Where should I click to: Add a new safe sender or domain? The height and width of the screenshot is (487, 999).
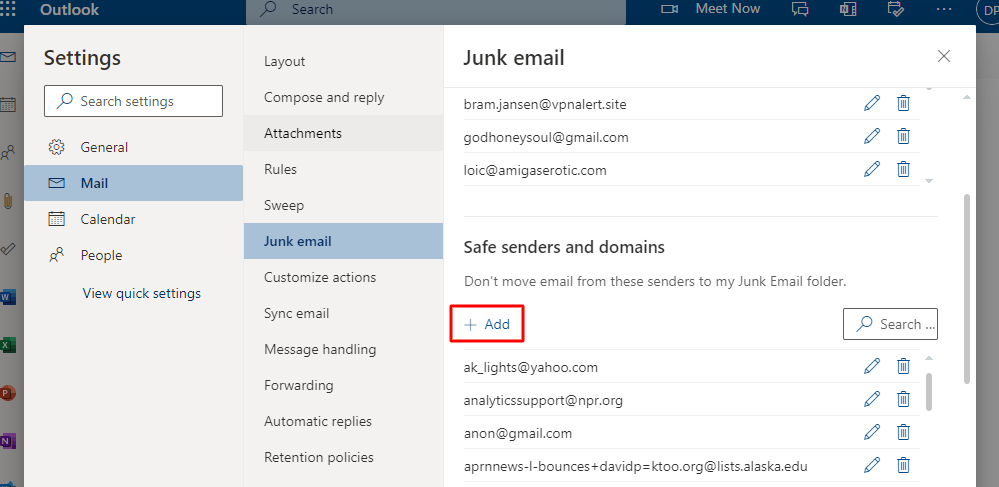(487, 324)
